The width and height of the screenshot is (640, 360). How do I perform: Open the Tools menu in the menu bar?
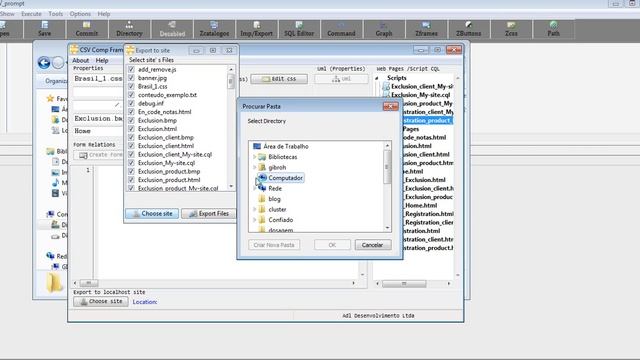tap(56, 14)
